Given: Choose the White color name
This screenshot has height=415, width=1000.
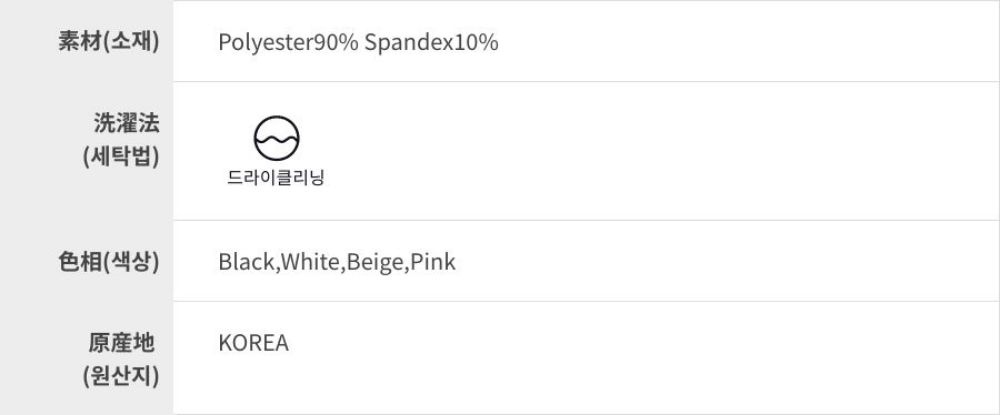Looking at the screenshot, I should pos(311,262).
